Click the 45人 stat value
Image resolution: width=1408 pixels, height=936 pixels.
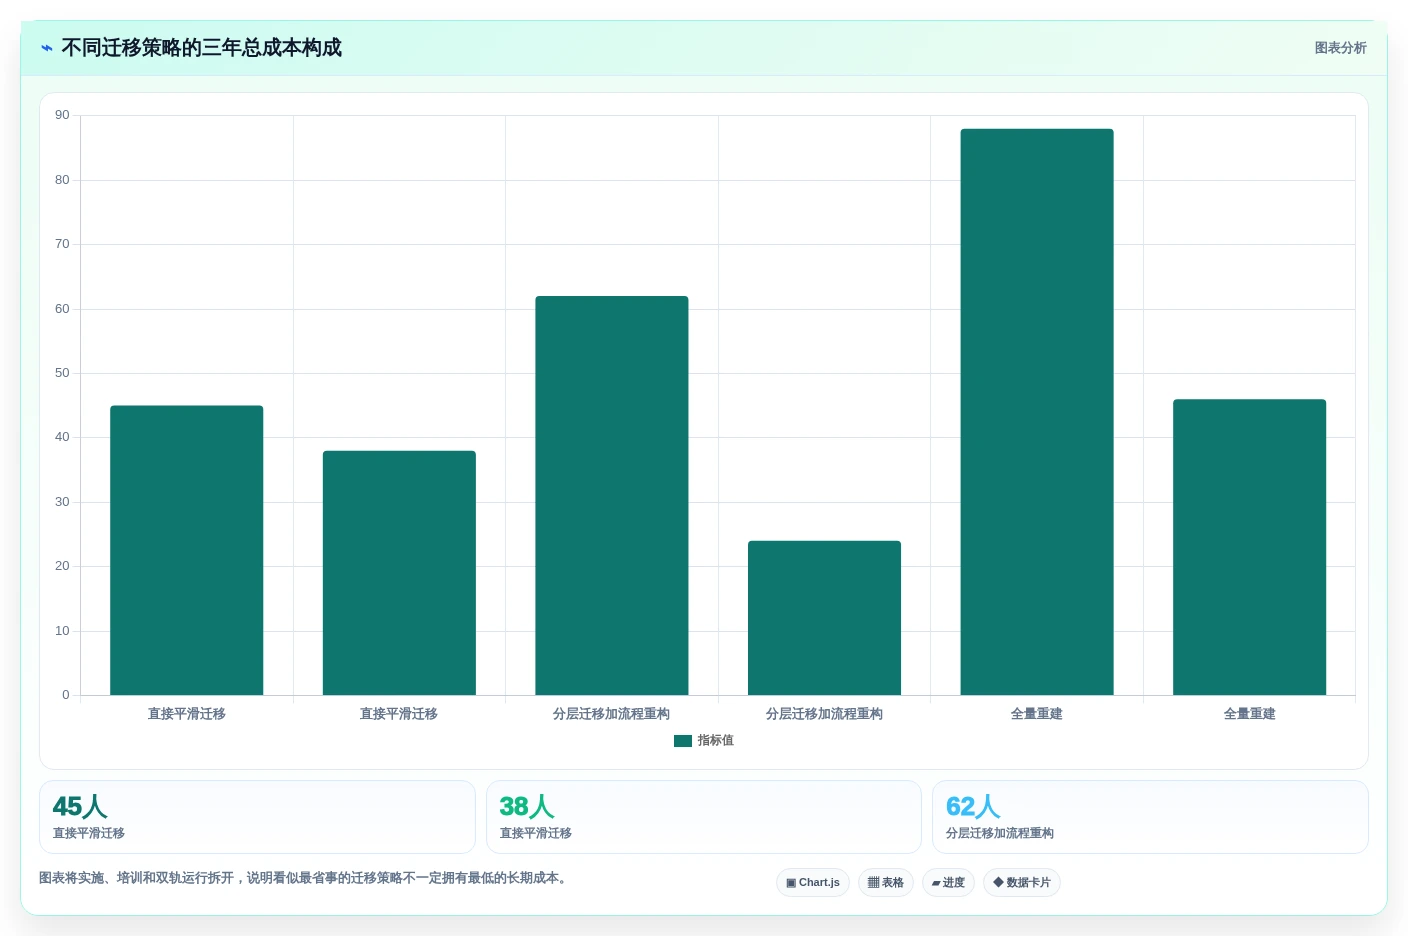pyautogui.click(x=80, y=806)
